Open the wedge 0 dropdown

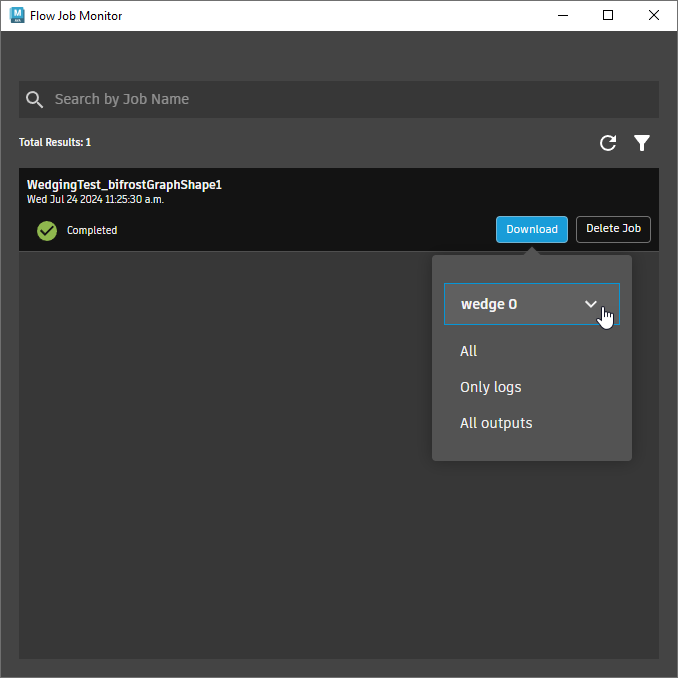click(x=531, y=304)
